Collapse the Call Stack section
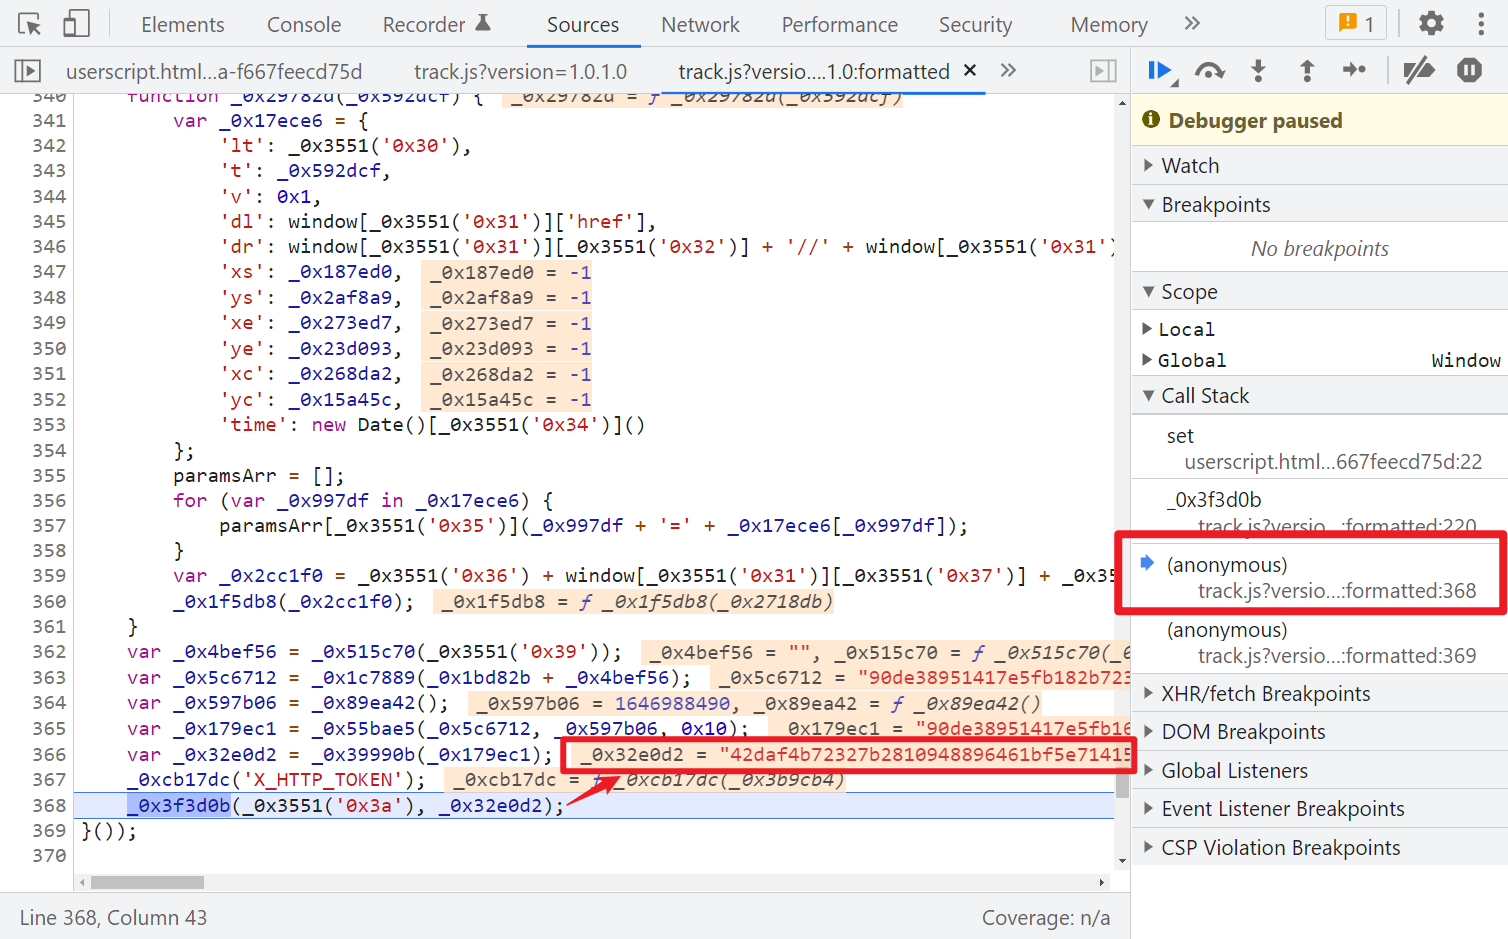 pyautogui.click(x=1319, y=395)
